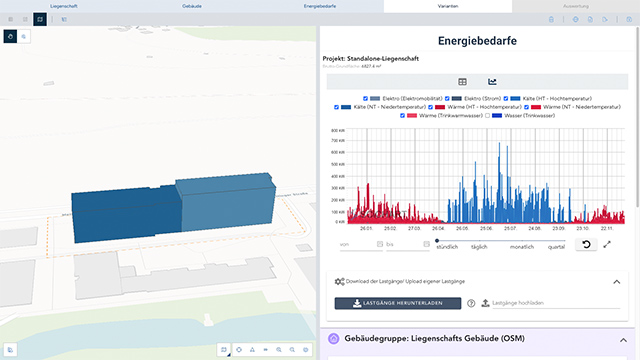The height and width of the screenshot is (360, 640).
Task: Open the Liegenschaft tab
Action: 64,6
